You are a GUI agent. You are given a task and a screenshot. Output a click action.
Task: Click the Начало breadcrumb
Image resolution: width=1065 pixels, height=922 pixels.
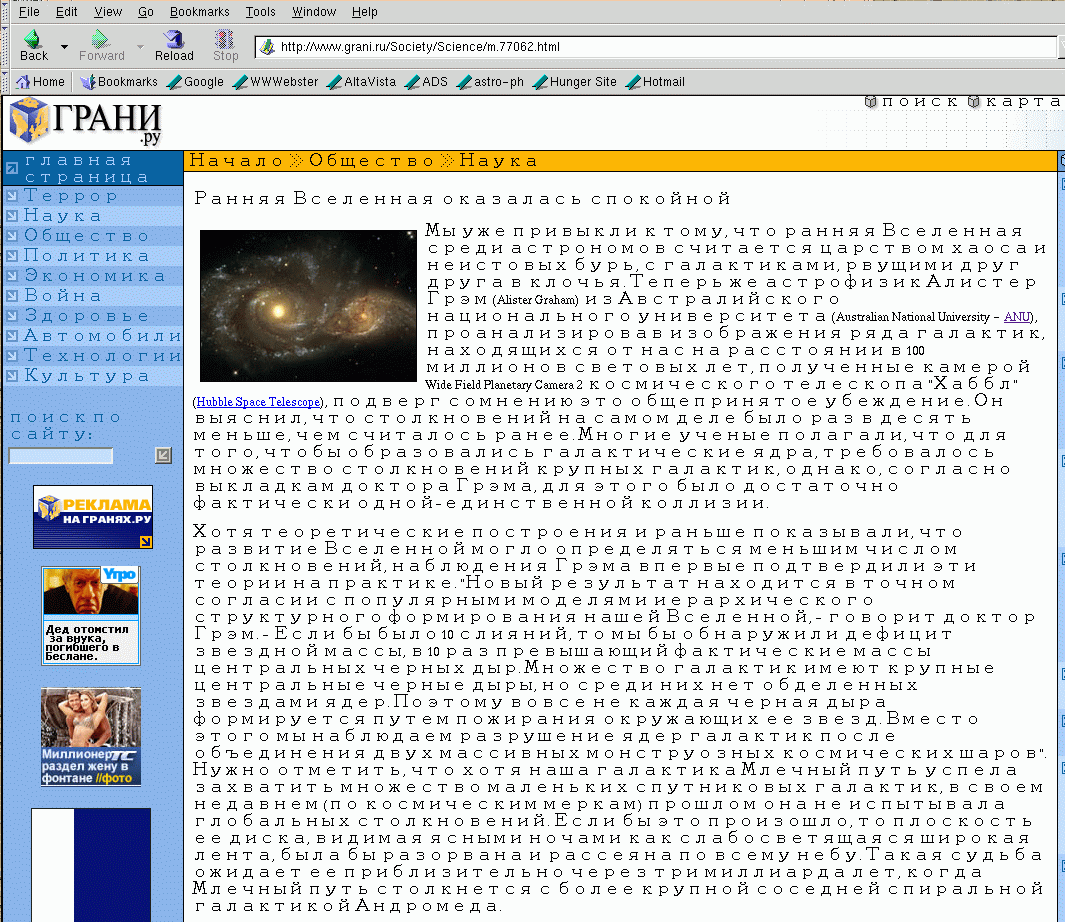pos(236,160)
